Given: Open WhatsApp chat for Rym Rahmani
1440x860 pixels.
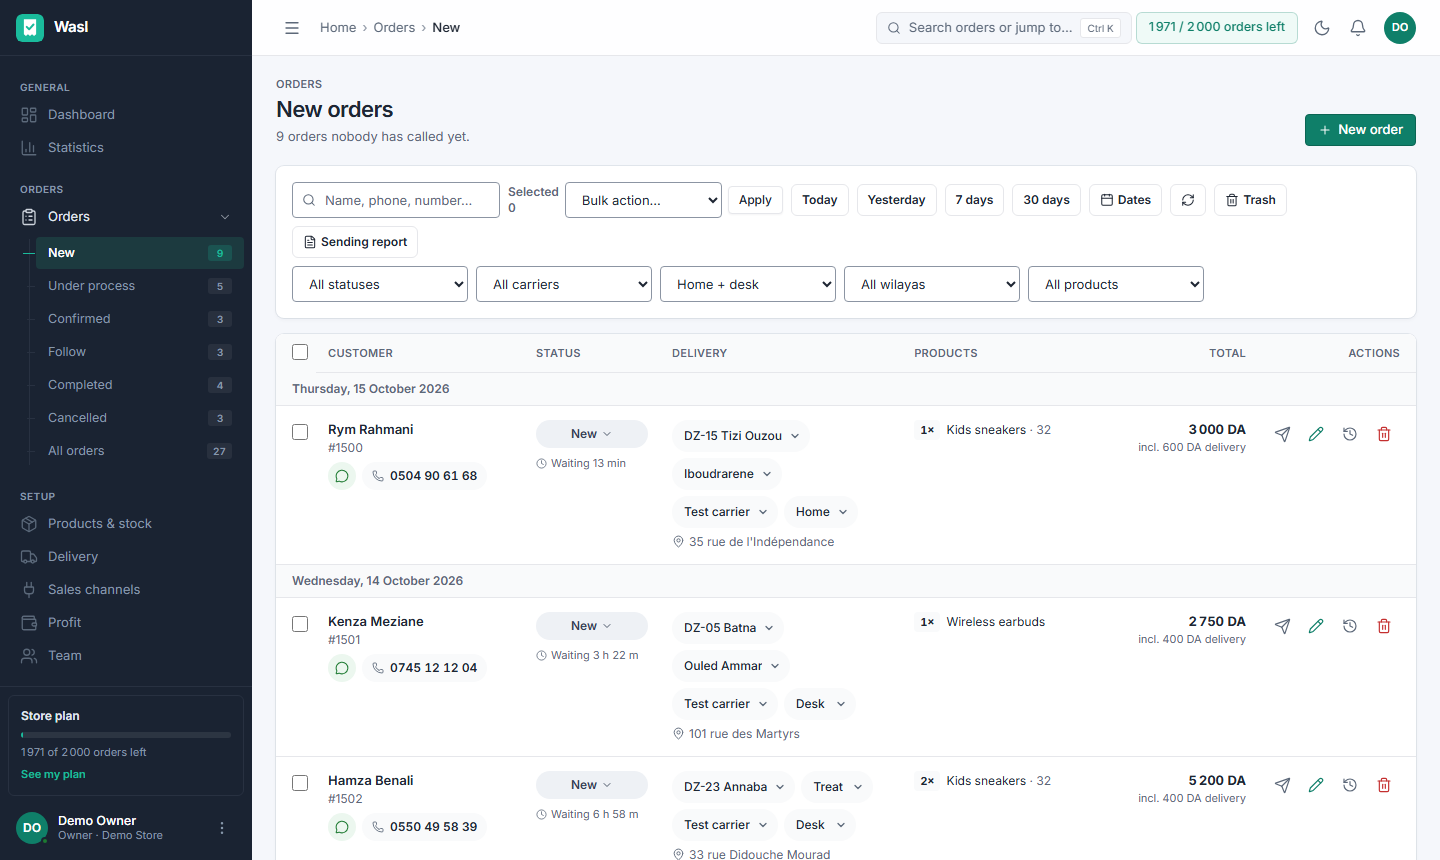Looking at the screenshot, I should pyautogui.click(x=342, y=476).
